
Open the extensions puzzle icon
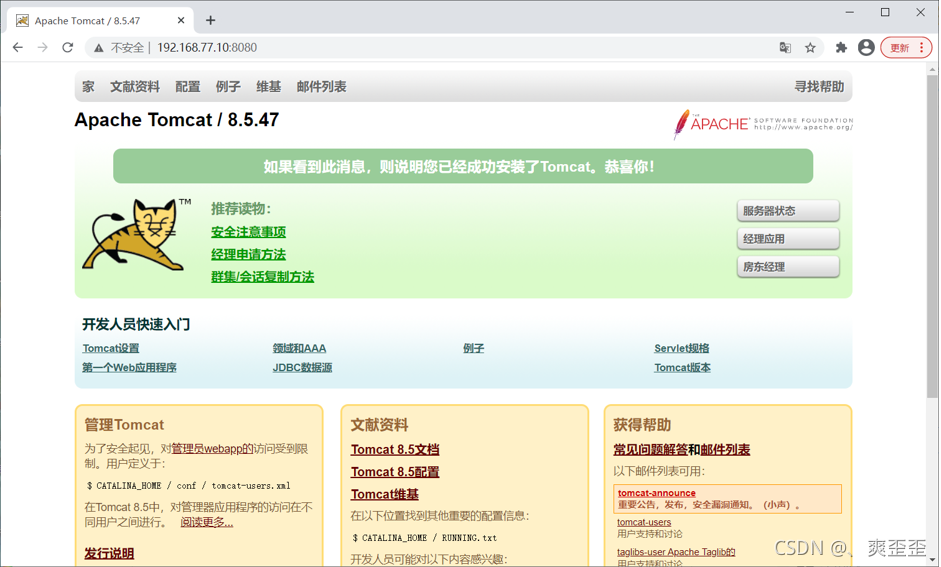coord(841,47)
